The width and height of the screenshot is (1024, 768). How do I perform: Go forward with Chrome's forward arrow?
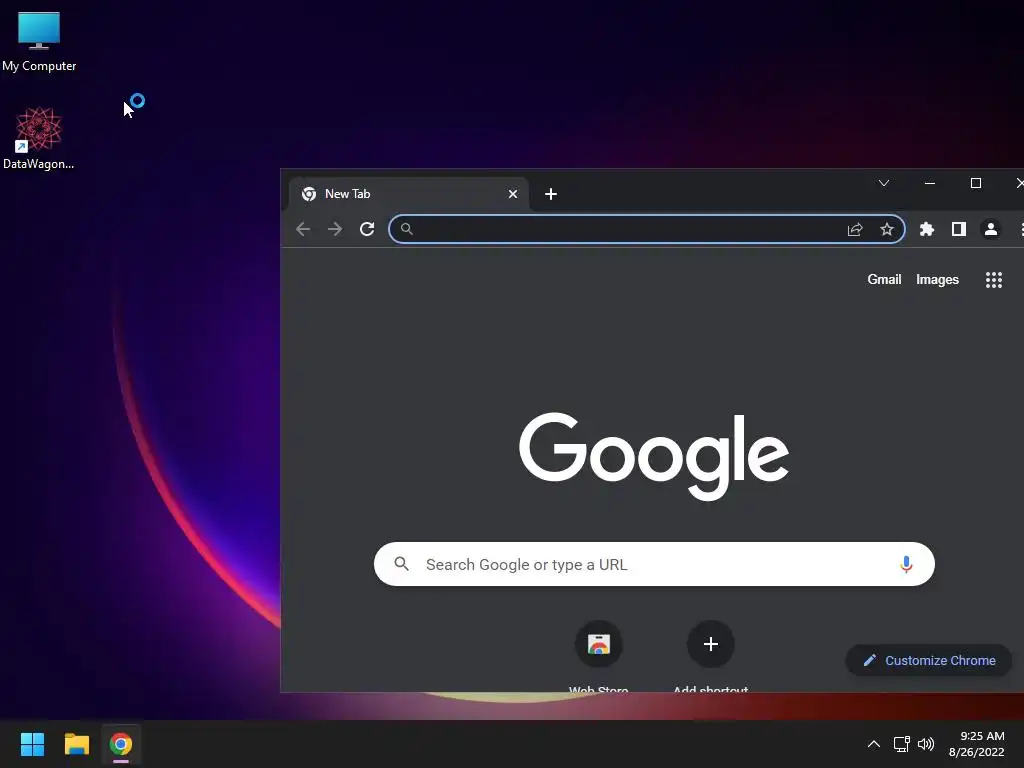[x=335, y=229]
